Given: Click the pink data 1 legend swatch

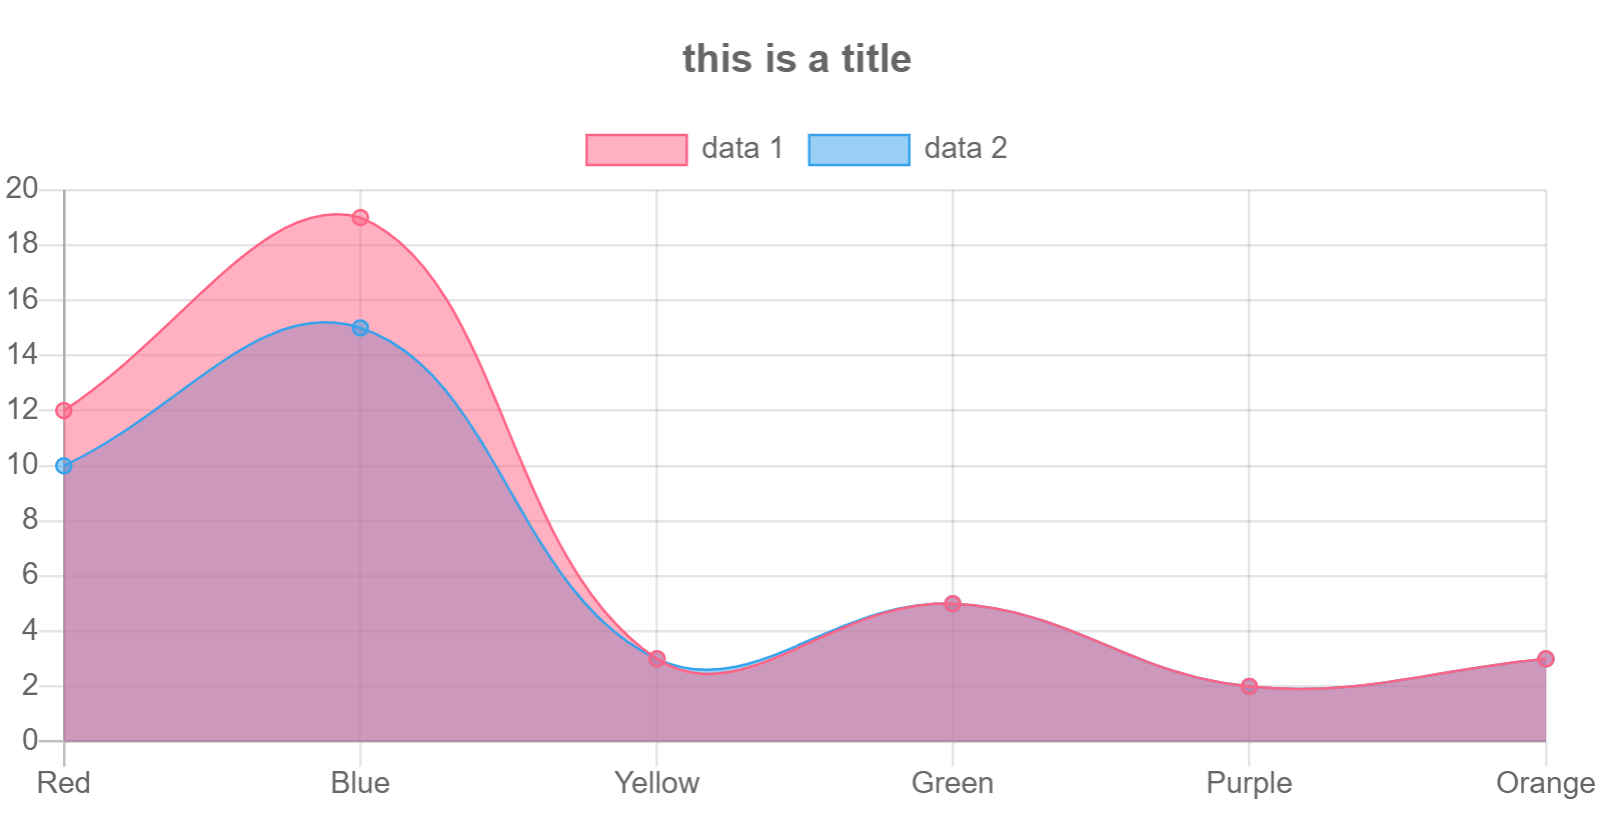Looking at the screenshot, I should click(x=636, y=149).
